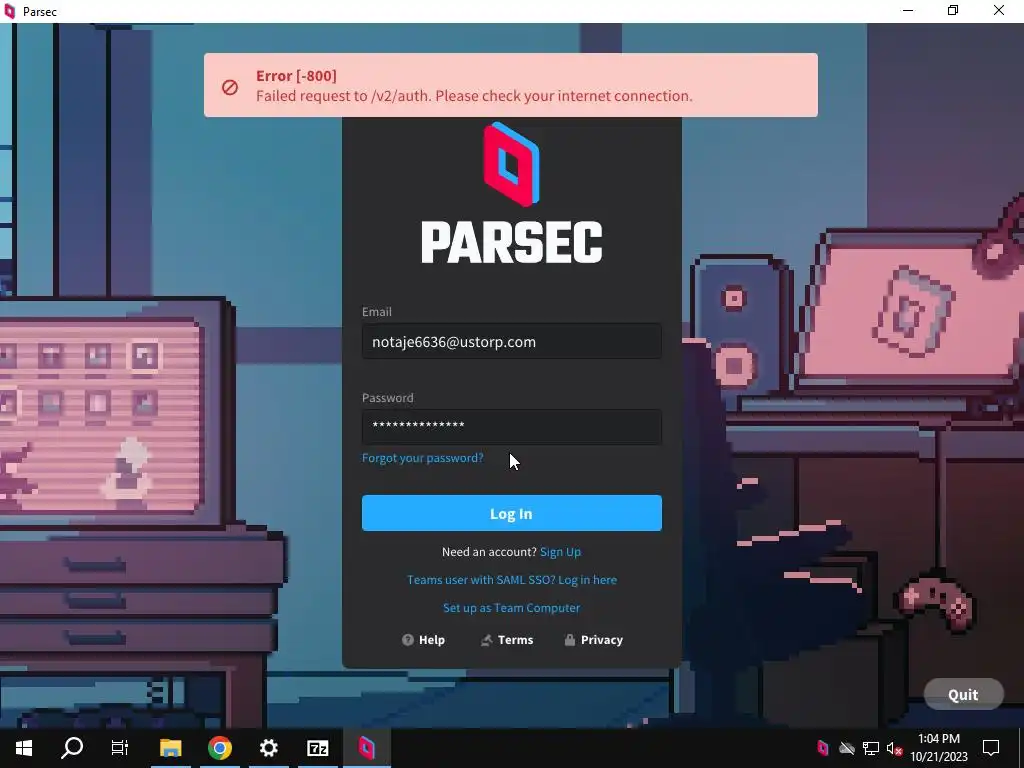Follow the Teams SAML SSO login link
Viewport: 1024px width, 768px height.
511,580
